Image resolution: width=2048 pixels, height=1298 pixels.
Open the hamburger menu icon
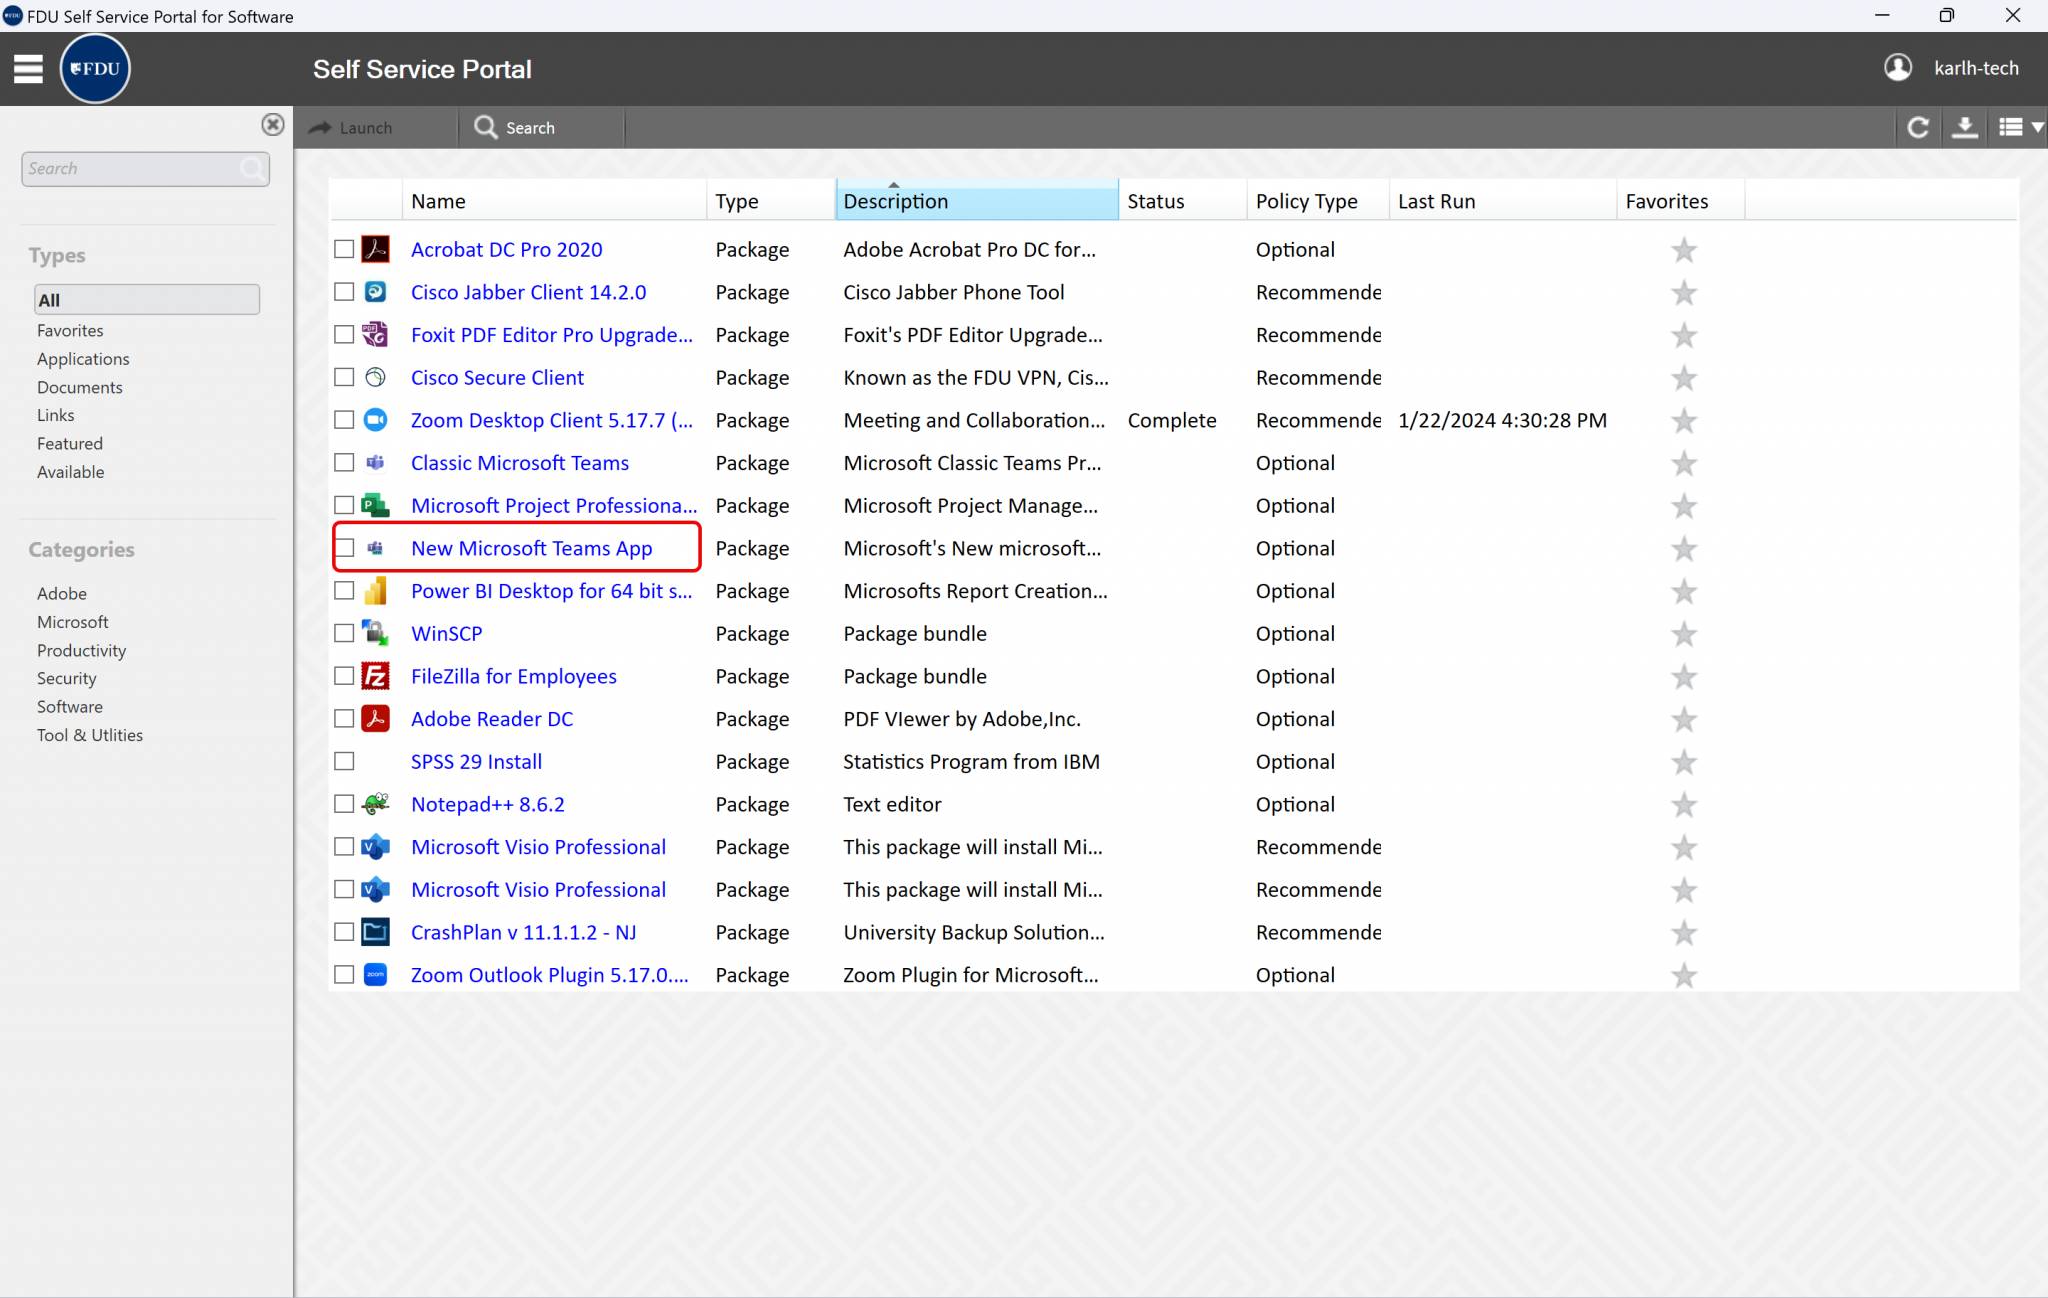coord(28,69)
